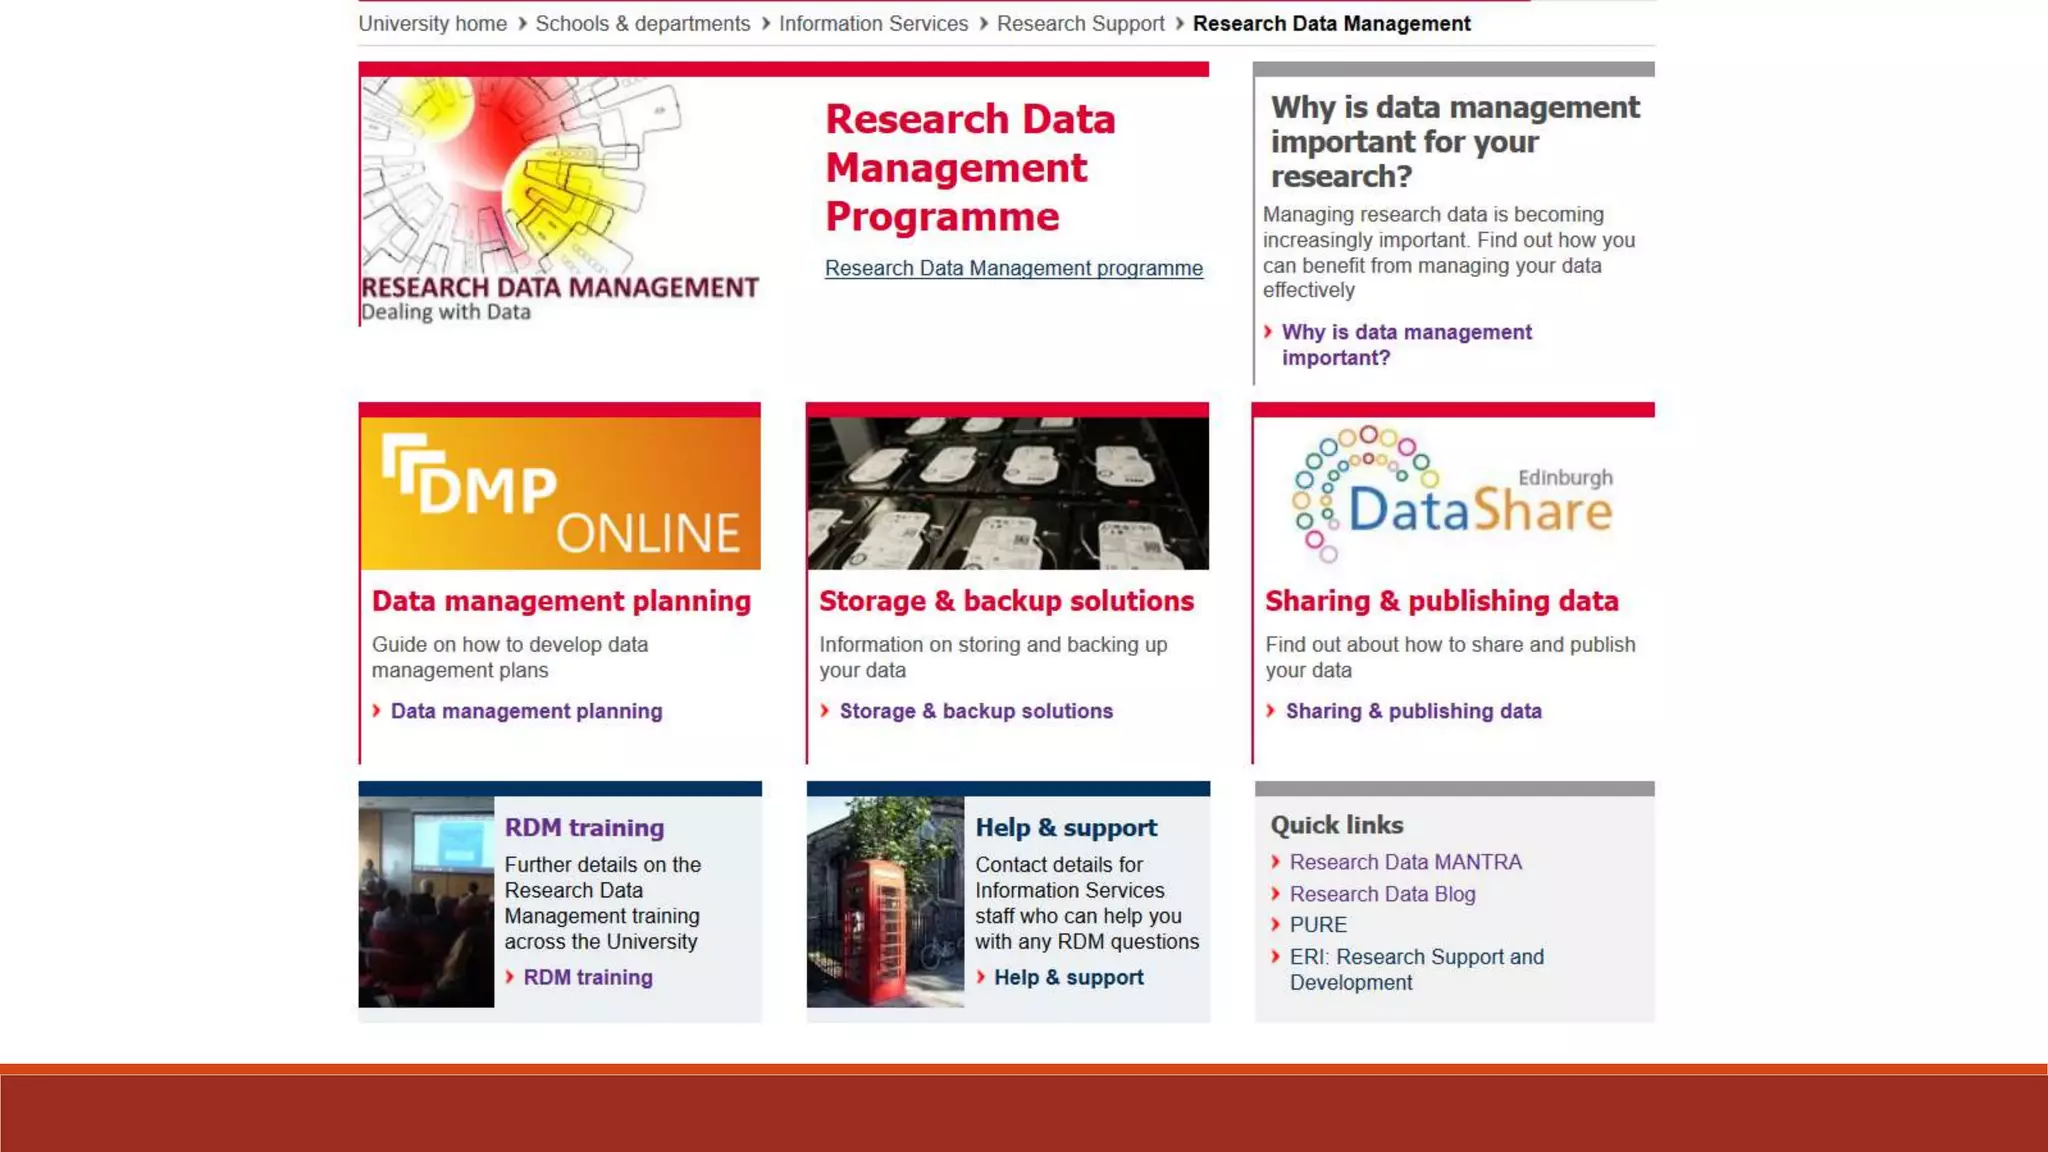Open the Research Data Management programme link
The image size is (2048, 1152).
click(1013, 268)
